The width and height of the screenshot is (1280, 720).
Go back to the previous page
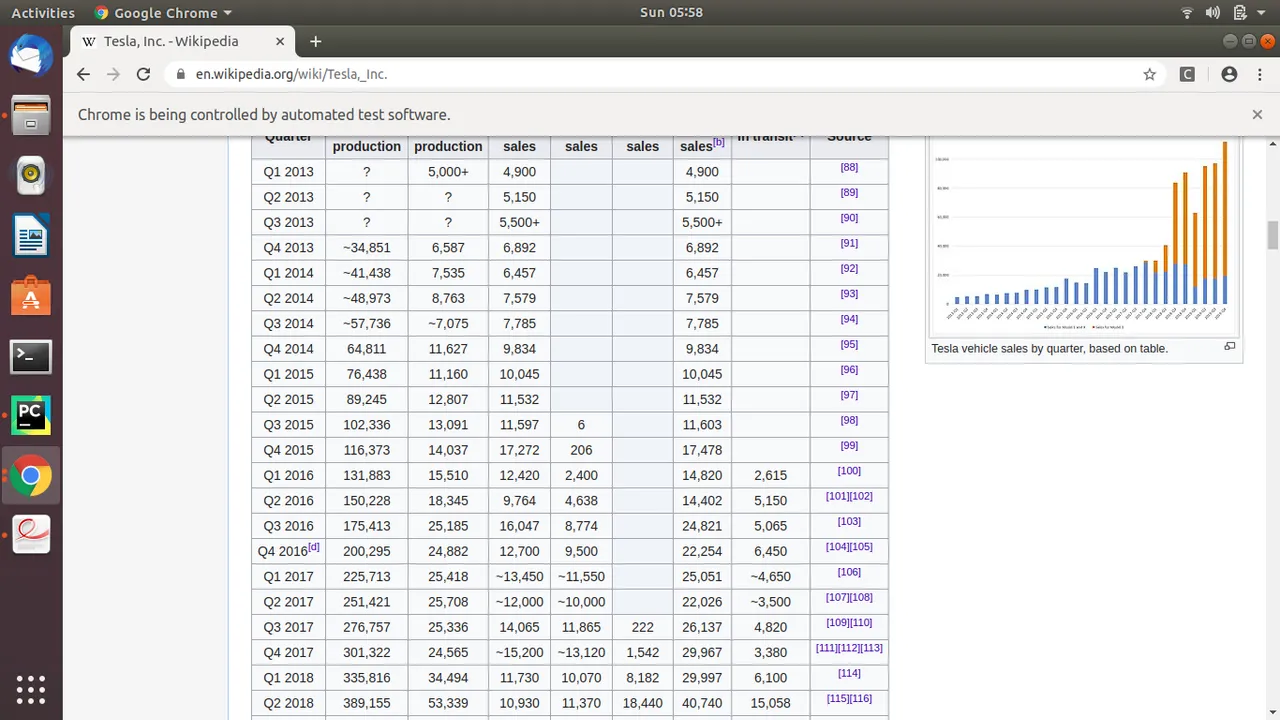click(x=83, y=74)
